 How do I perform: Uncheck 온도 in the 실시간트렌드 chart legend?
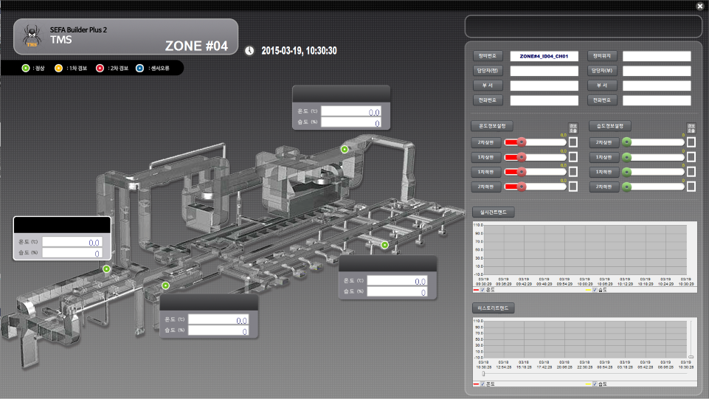coord(482,290)
